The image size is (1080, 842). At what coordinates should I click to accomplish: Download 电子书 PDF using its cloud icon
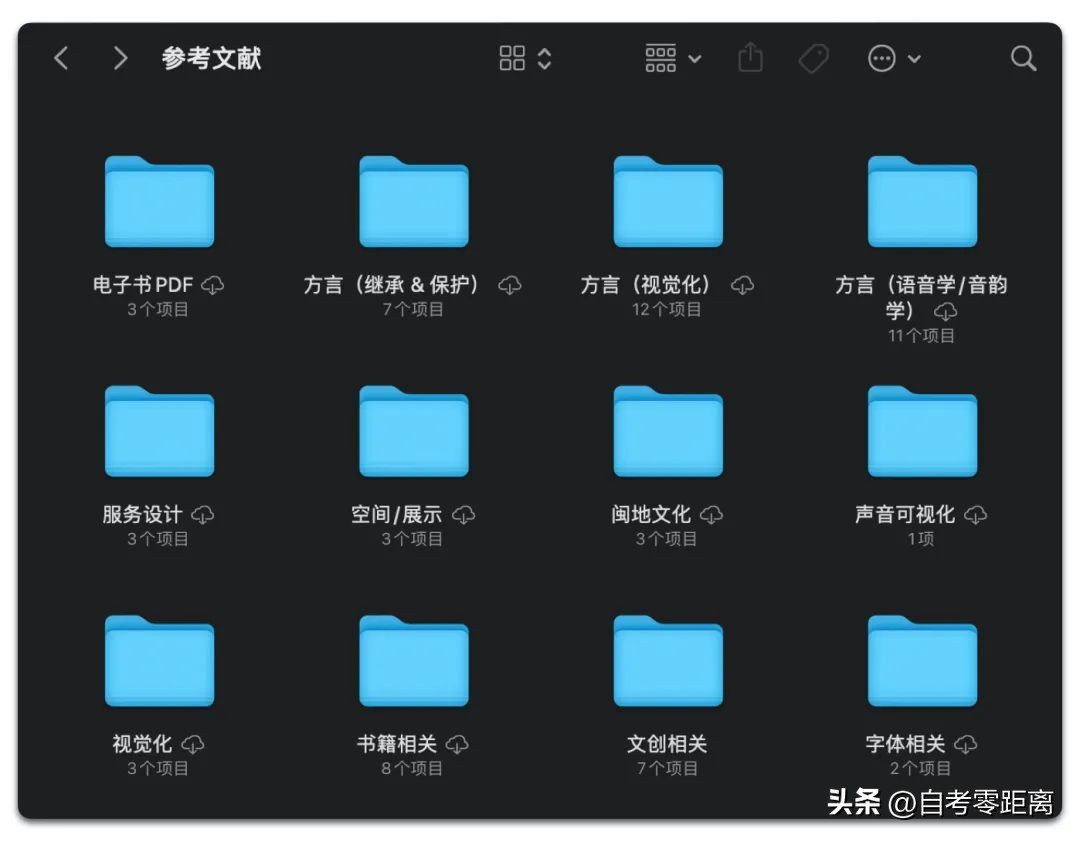212,284
